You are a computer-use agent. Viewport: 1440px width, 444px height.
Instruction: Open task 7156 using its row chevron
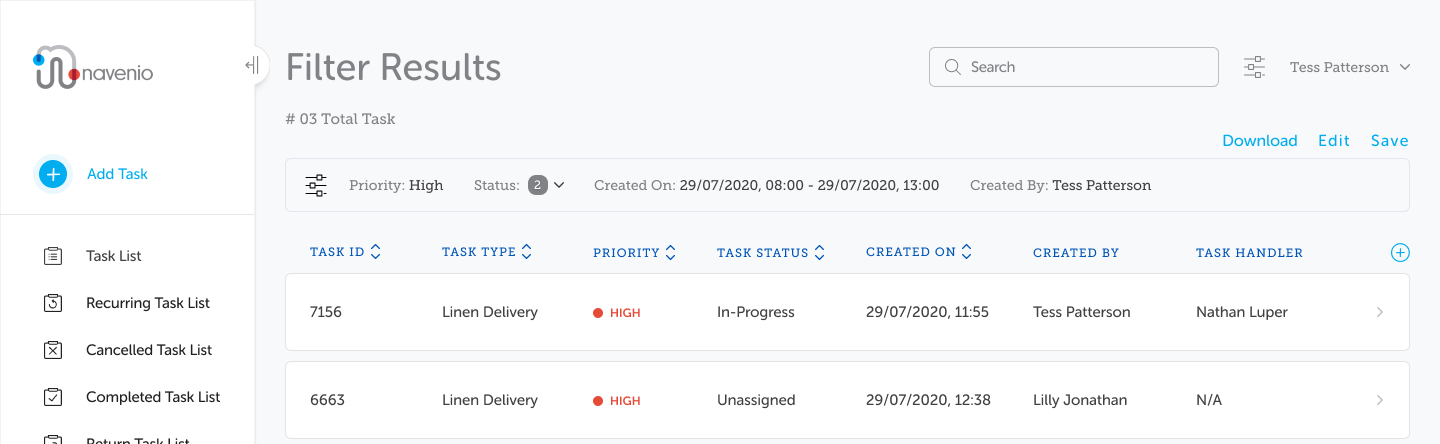click(1380, 312)
